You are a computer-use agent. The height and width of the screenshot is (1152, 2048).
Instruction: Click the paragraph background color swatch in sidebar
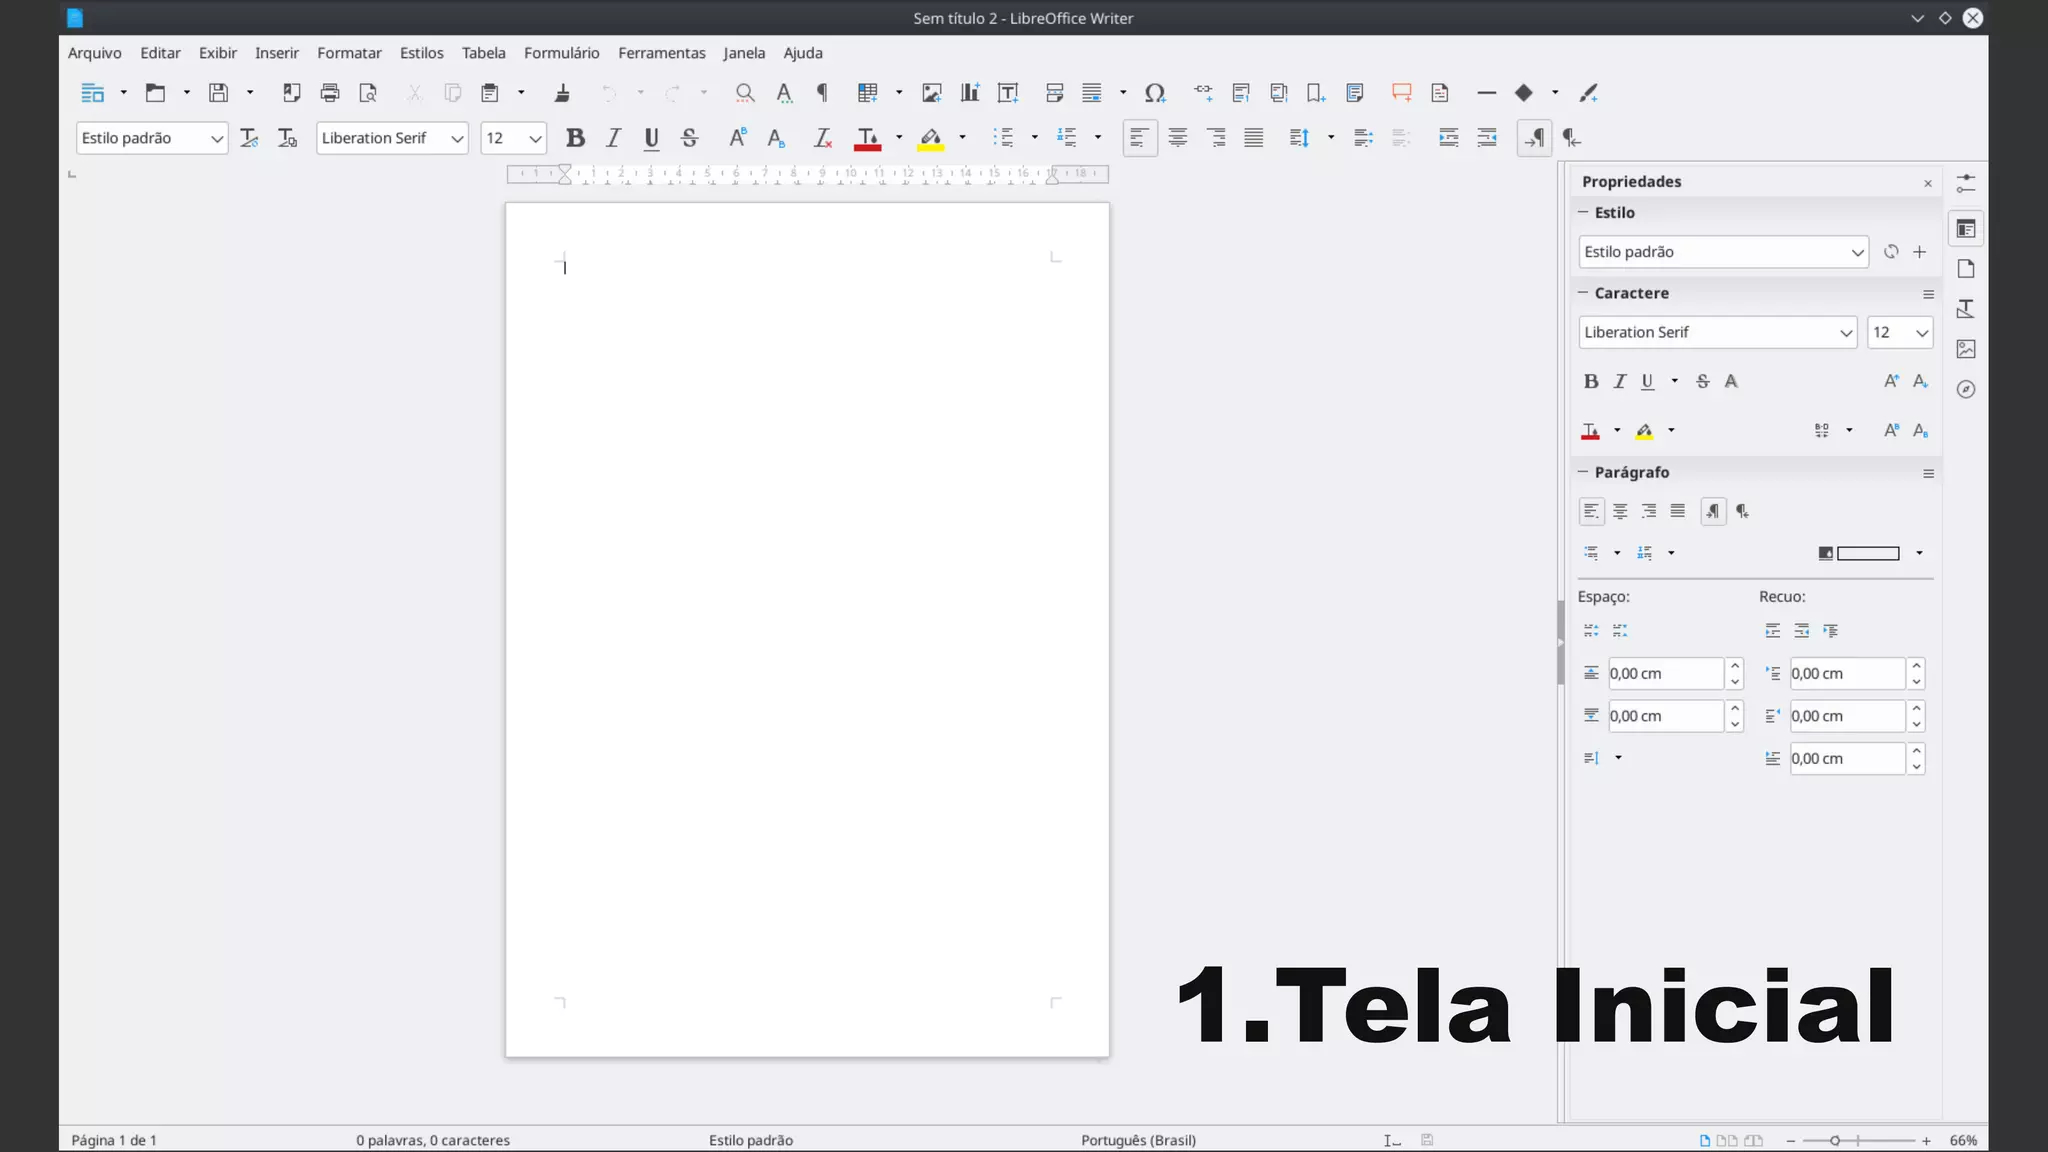tap(1868, 553)
